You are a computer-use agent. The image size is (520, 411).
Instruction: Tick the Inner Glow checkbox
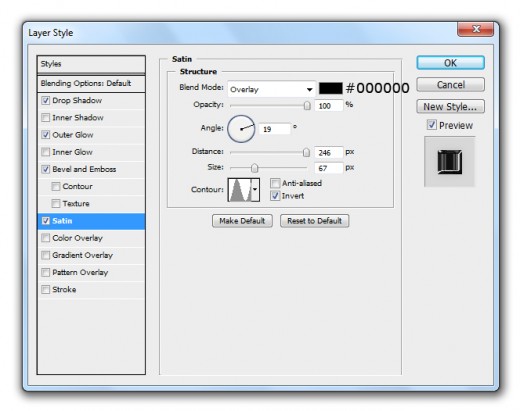tap(45, 152)
